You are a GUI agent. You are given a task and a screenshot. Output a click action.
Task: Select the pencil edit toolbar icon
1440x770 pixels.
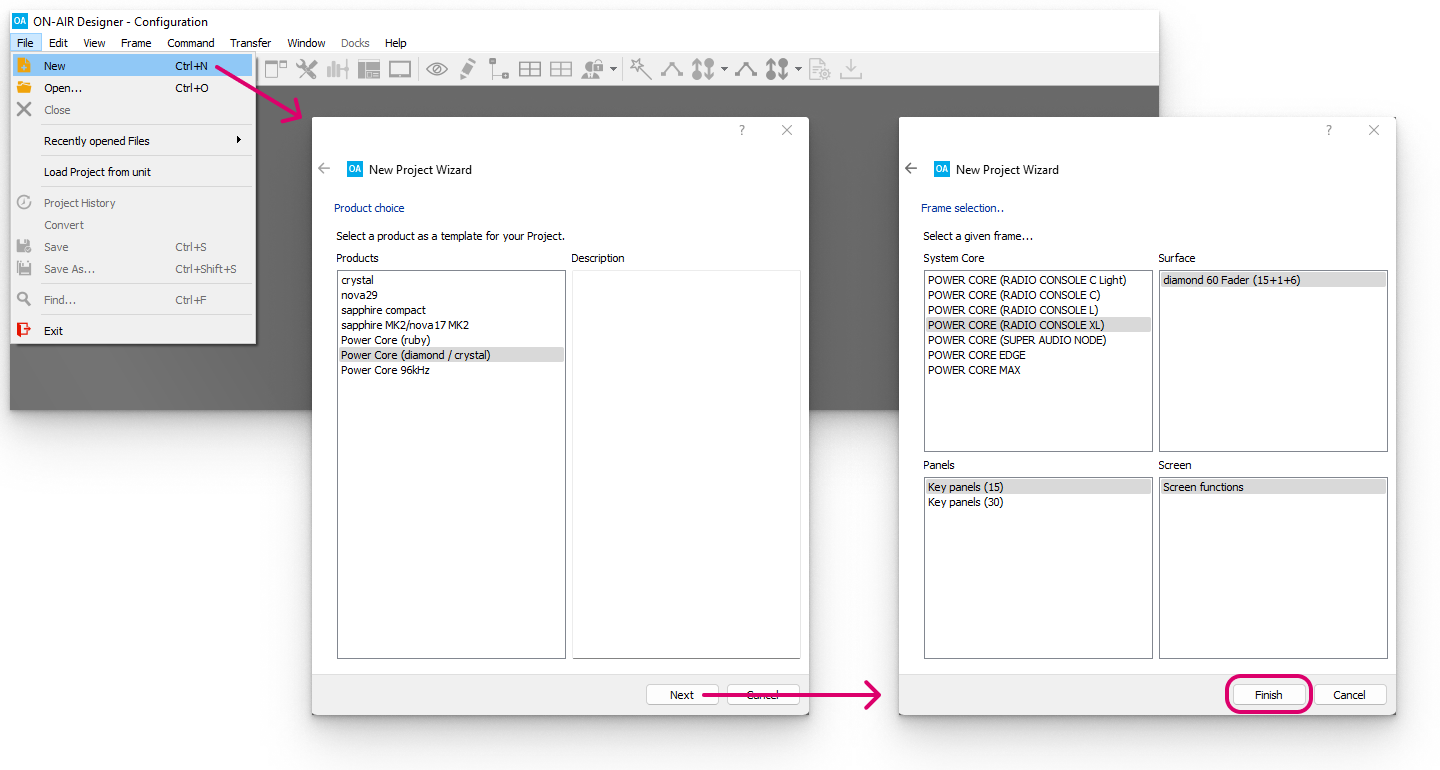(x=467, y=69)
